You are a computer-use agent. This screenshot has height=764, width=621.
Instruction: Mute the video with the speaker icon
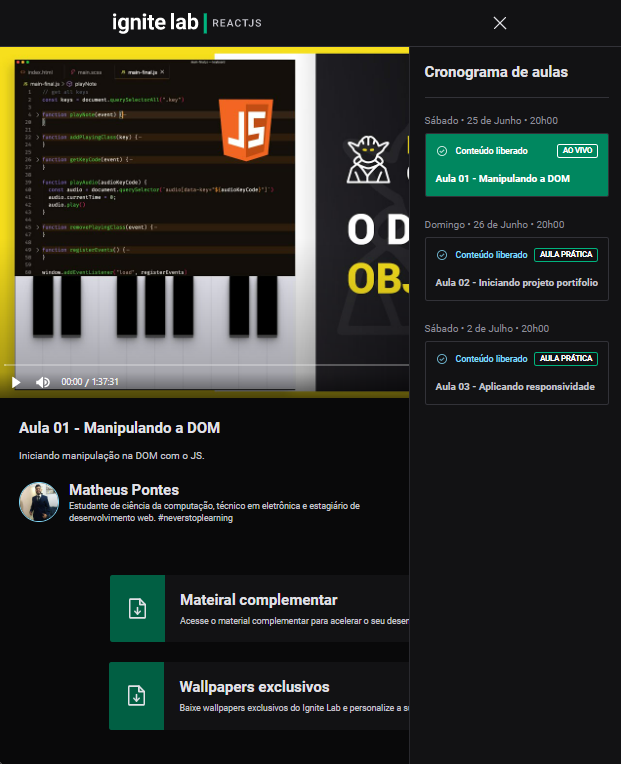[x=43, y=382]
